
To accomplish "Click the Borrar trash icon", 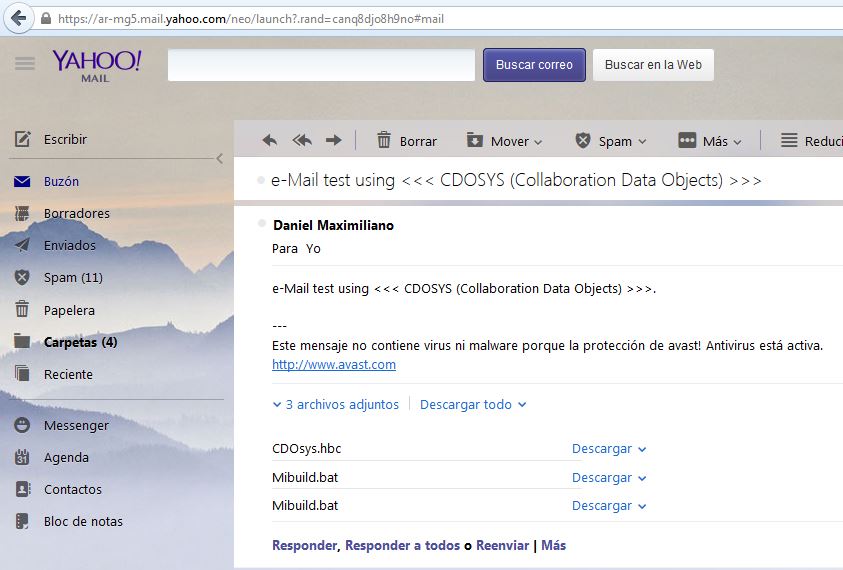I will pos(384,141).
